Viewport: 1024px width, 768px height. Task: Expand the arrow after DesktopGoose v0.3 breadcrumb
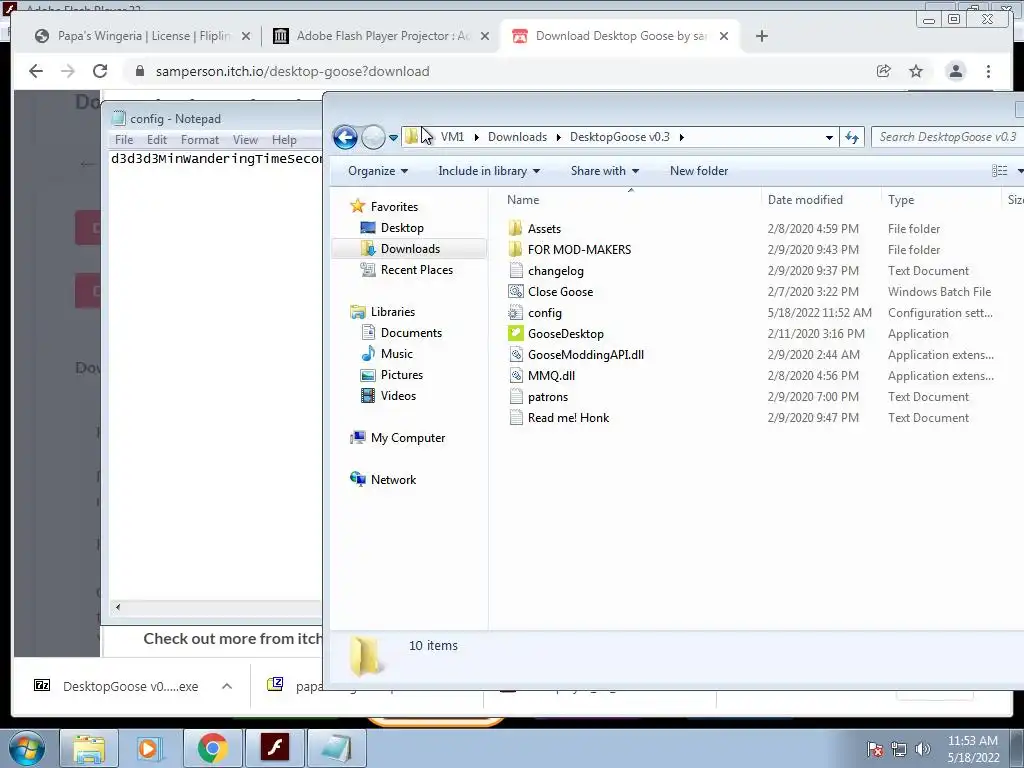click(x=682, y=137)
